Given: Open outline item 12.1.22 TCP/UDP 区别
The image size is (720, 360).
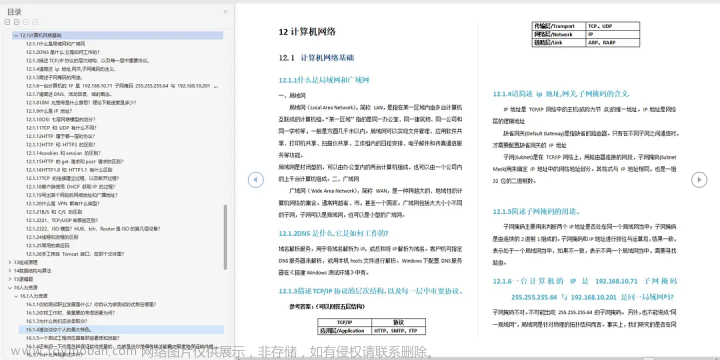Looking at the screenshot, I should click(x=62, y=220).
